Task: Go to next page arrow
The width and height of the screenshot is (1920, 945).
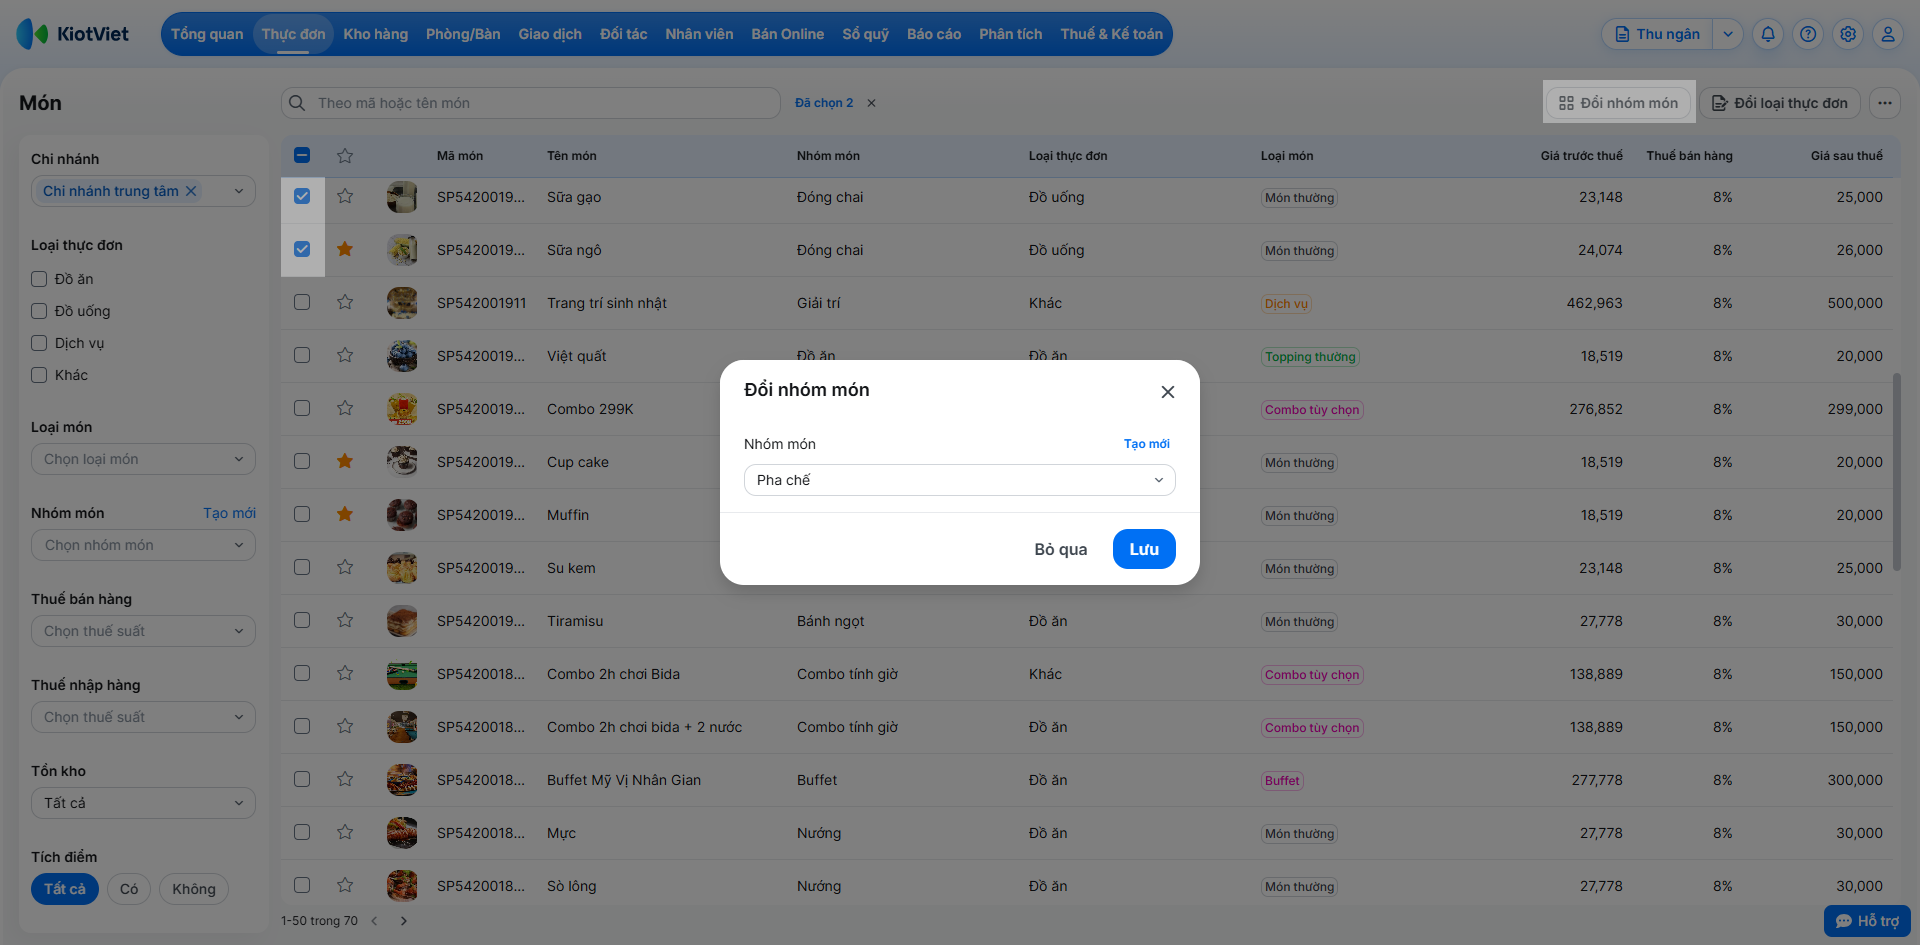Action: pyautogui.click(x=404, y=921)
